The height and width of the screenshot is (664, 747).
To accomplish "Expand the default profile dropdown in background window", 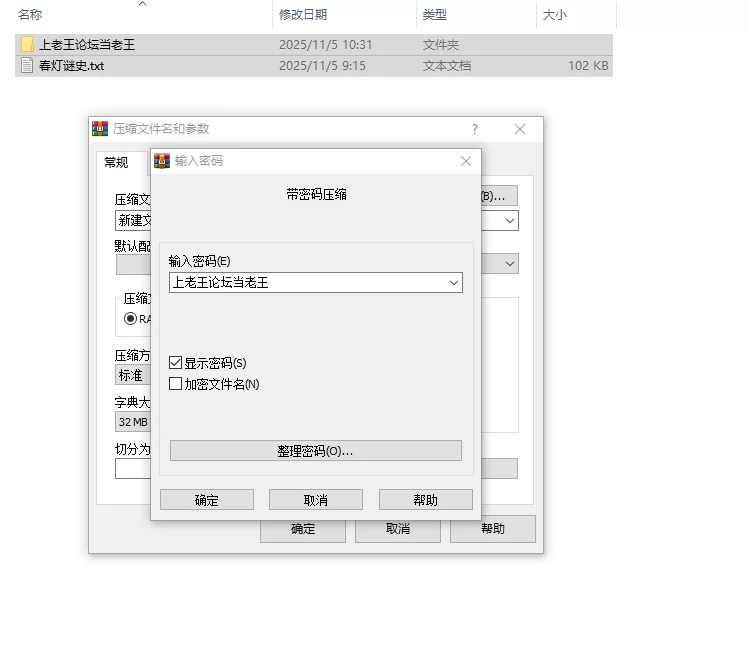I will pyautogui.click(x=510, y=263).
